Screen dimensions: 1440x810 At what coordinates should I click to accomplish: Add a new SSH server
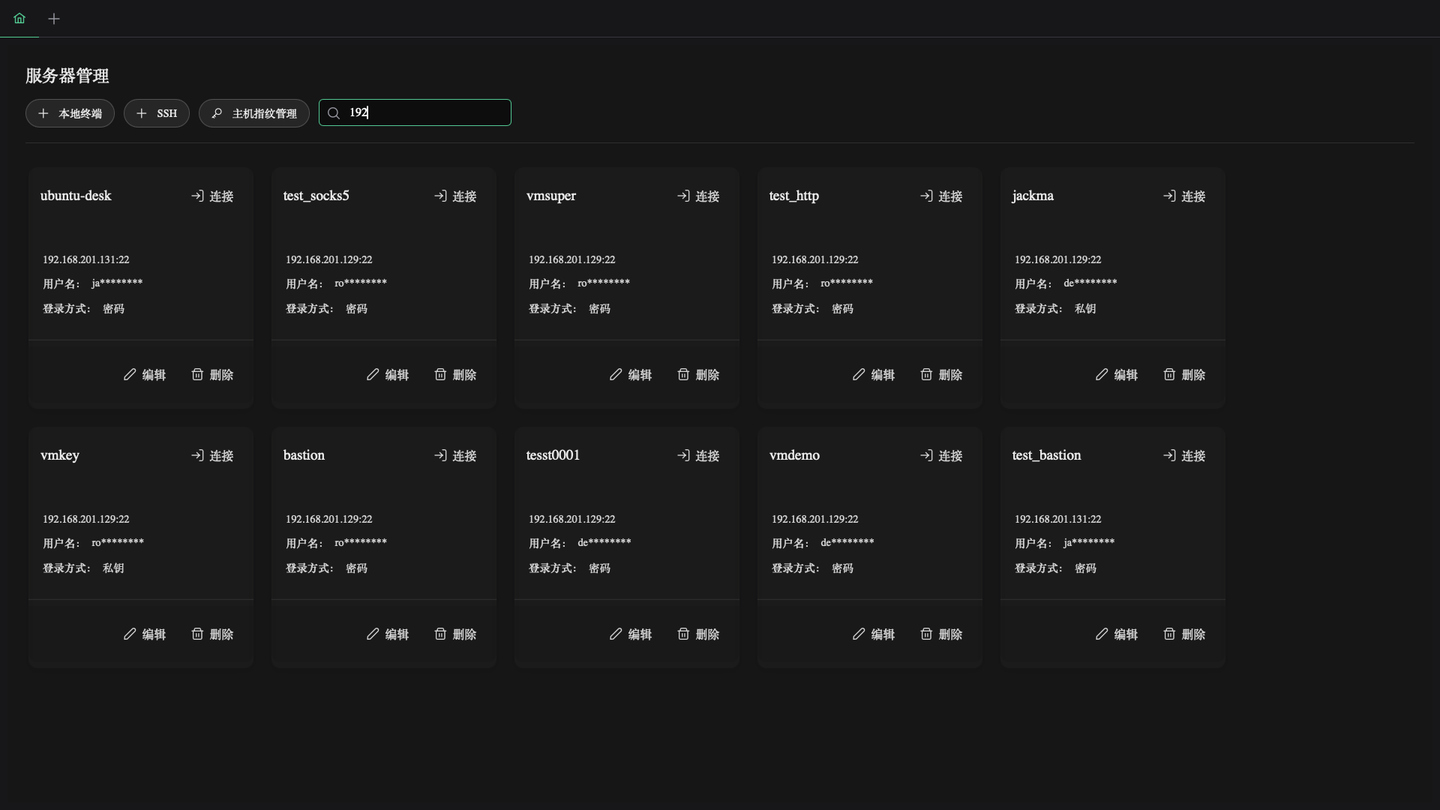[157, 113]
